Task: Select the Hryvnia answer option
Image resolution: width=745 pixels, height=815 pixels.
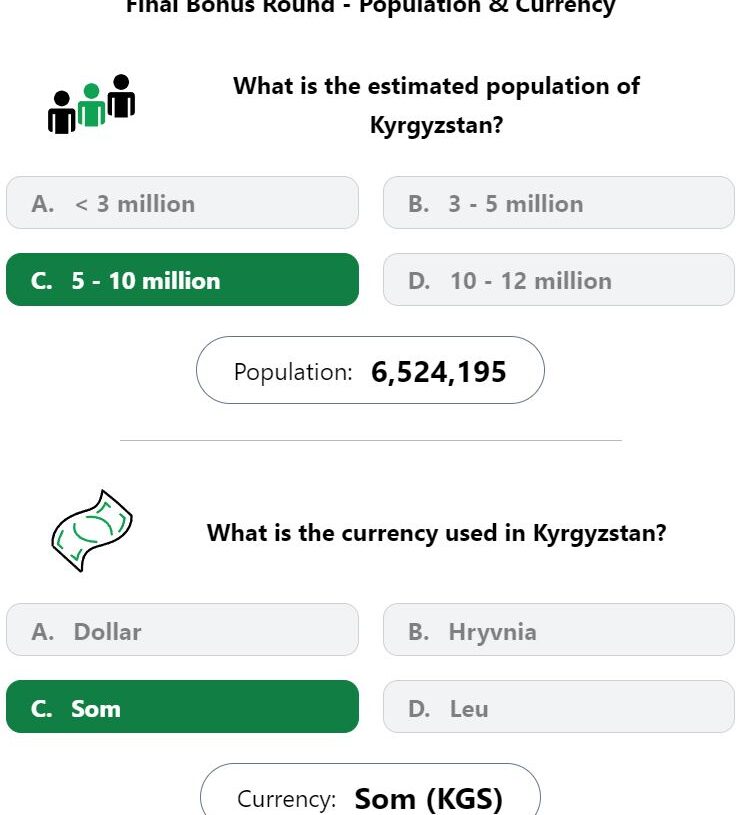Action: [558, 630]
